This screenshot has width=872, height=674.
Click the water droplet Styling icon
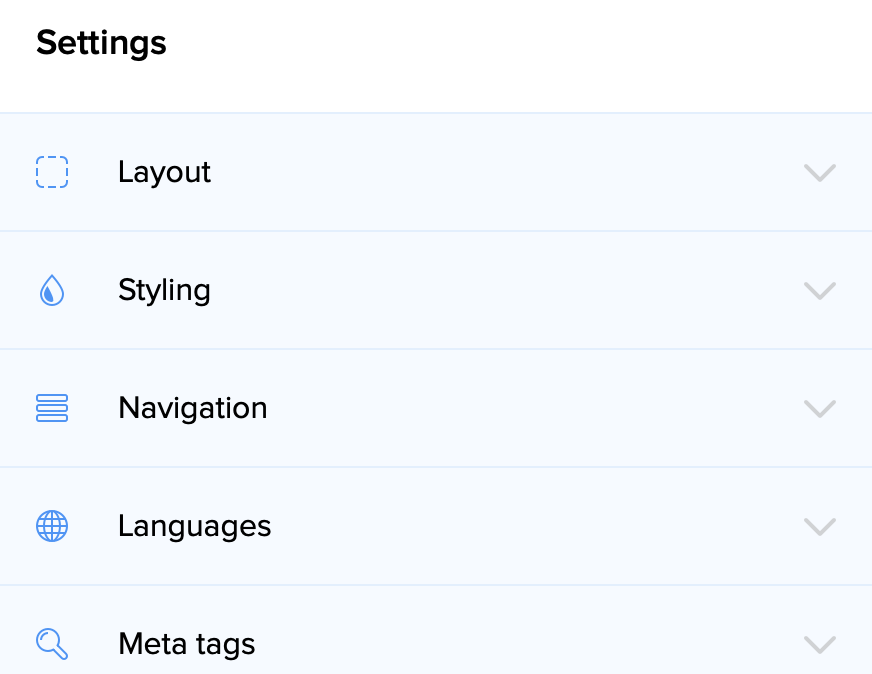pyautogui.click(x=52, y=291)
